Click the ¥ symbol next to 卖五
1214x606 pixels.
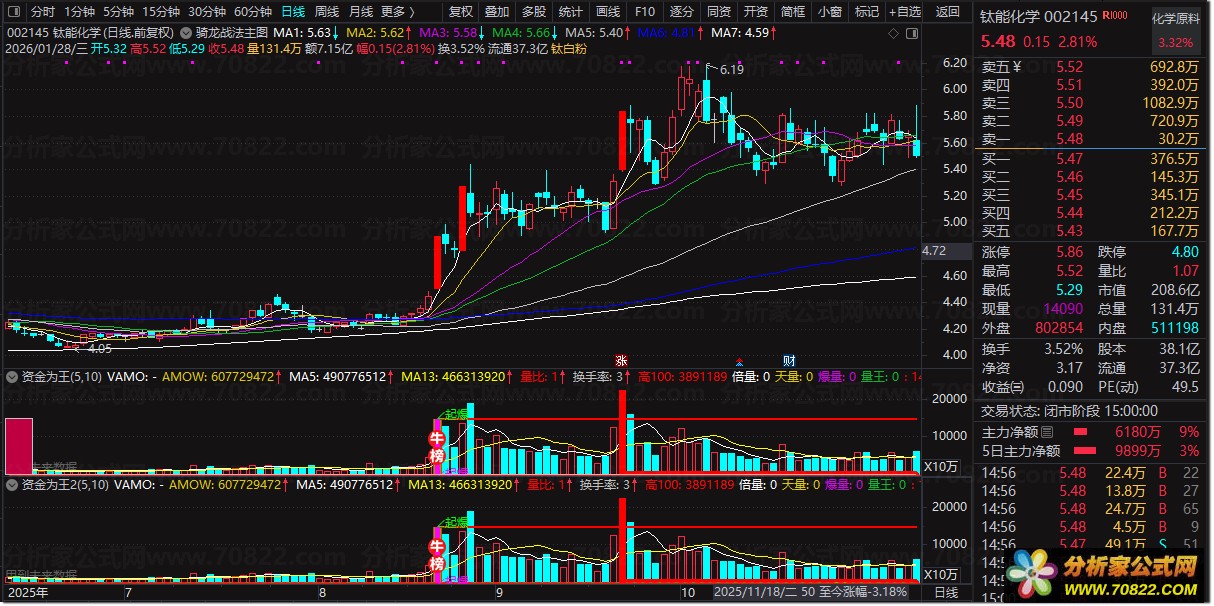tap(1017, 67)
